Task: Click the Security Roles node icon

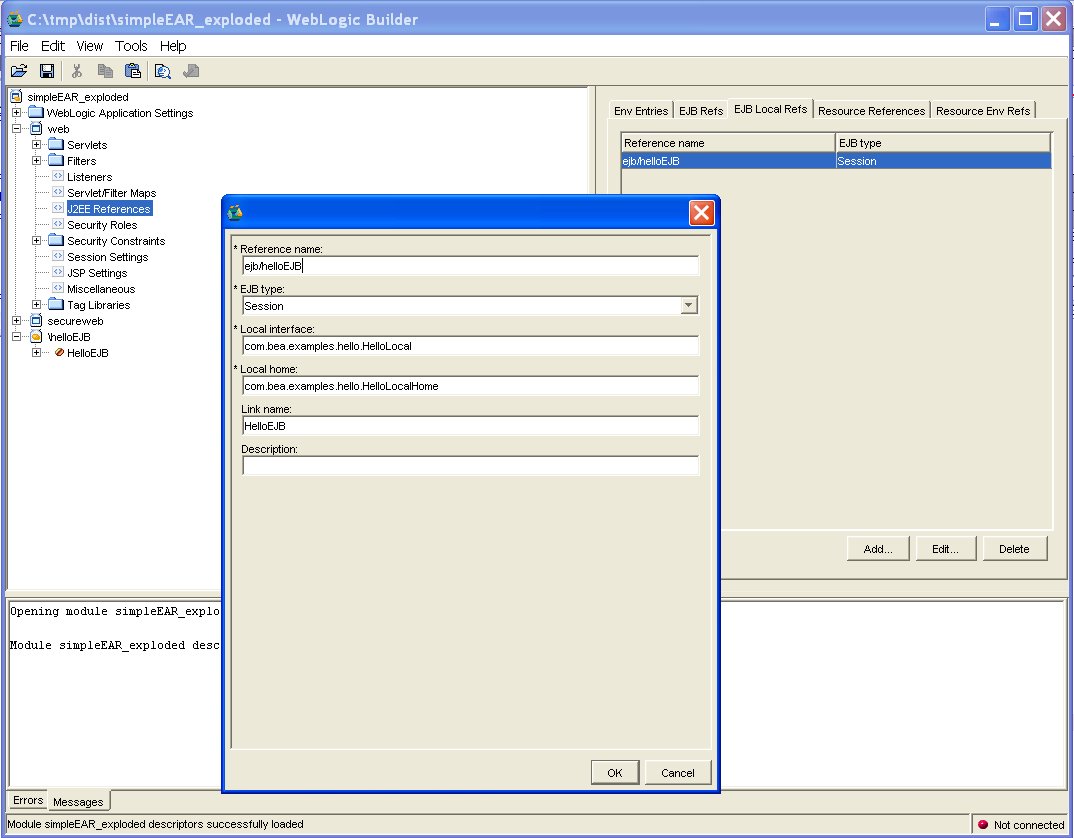Action: [58, 224]
